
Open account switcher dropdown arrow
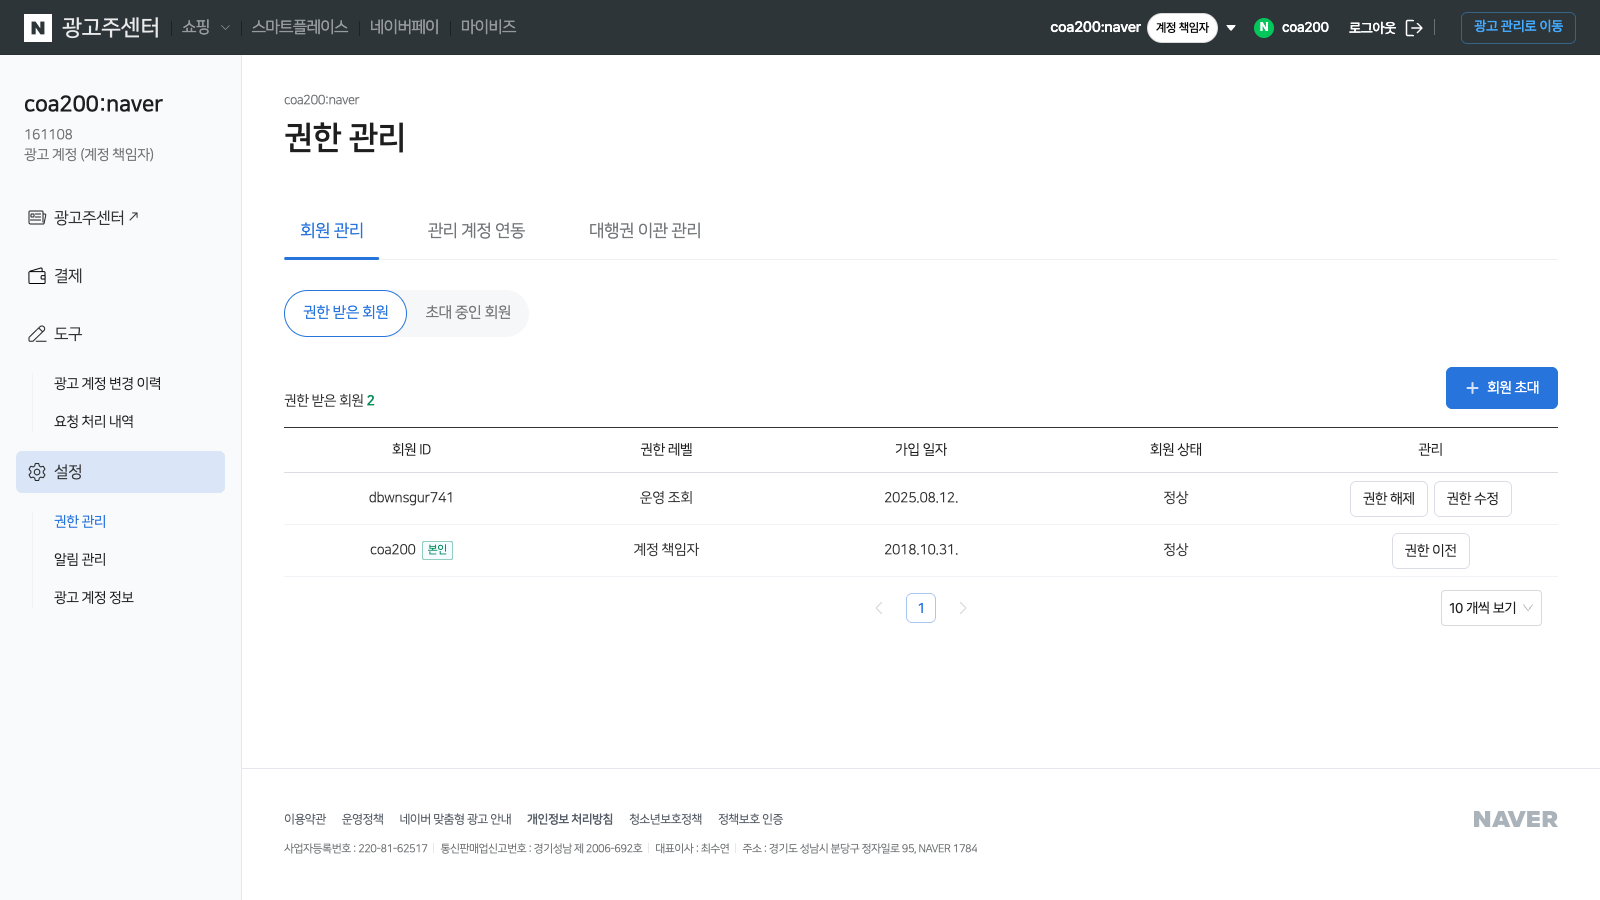1231,28
